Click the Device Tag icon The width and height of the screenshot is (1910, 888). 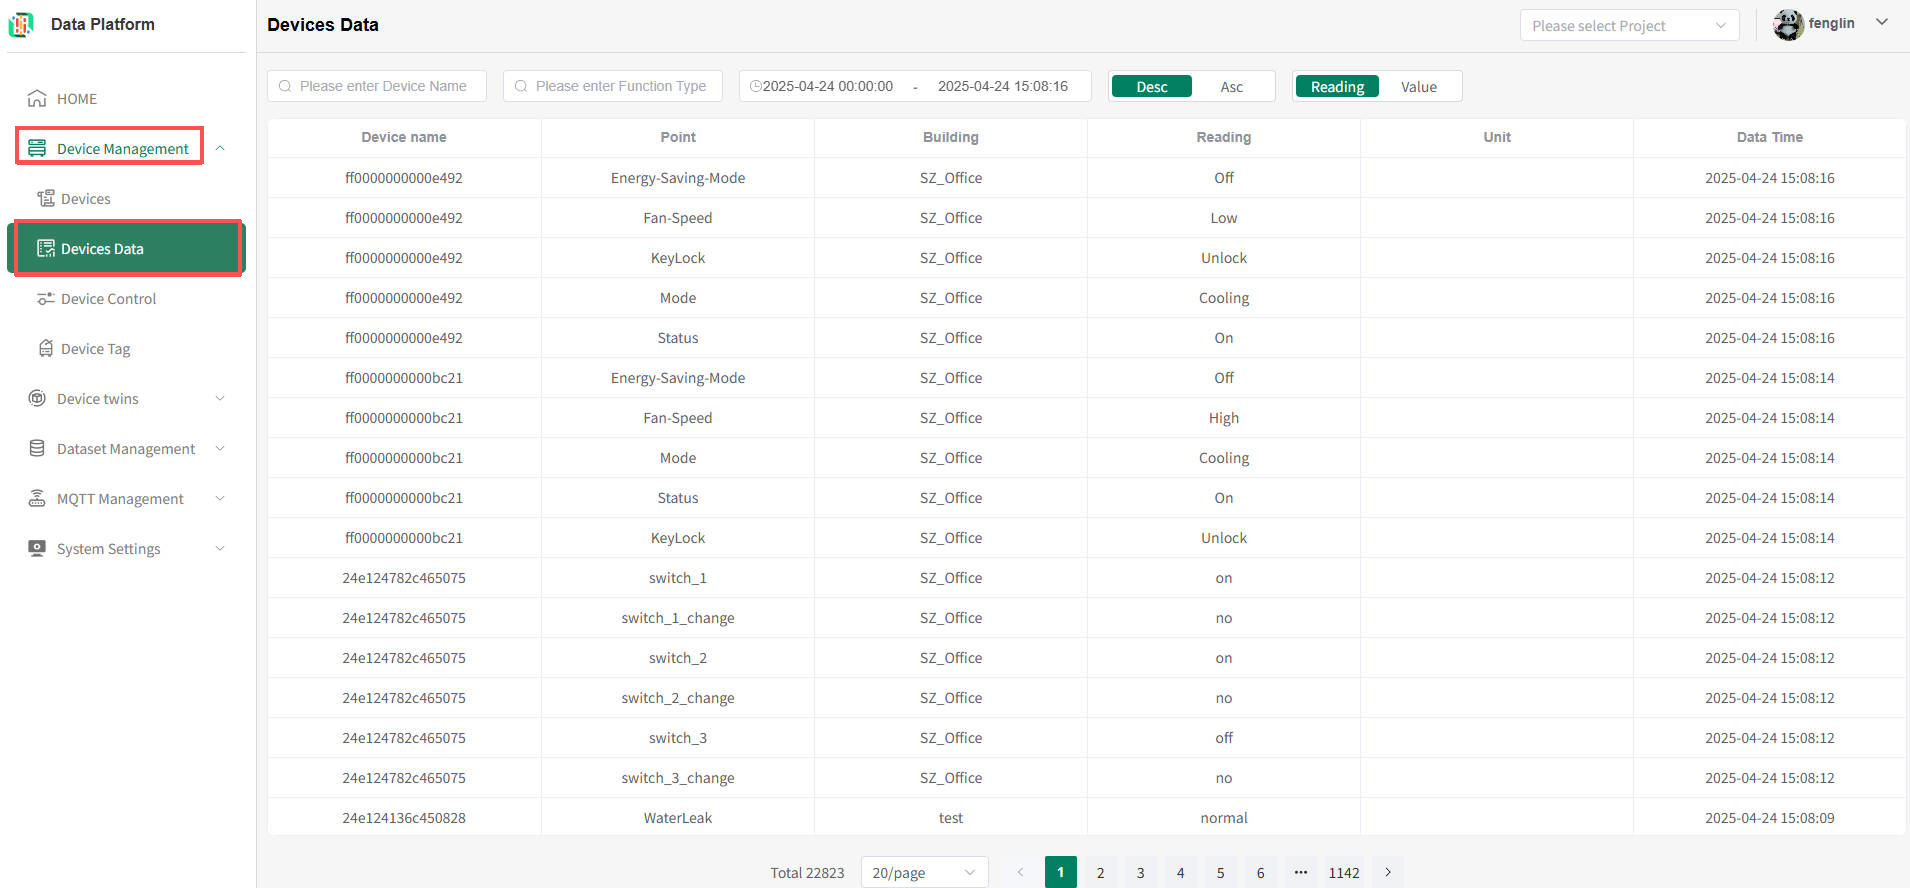pyautogui.click(x=46, y=349)
